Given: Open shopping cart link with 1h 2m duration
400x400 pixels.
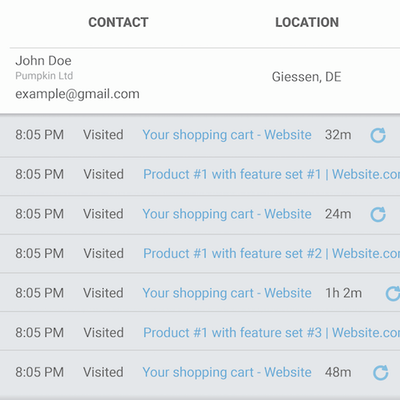Looking at the screenshot, I should coord(227,293).
